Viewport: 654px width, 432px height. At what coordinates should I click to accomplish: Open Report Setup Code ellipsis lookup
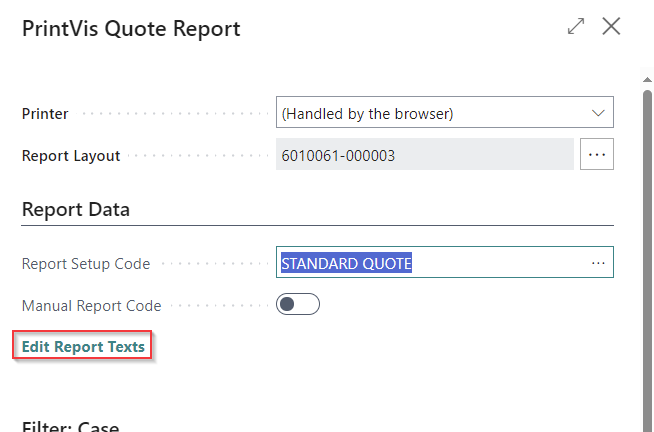(598, 263)
